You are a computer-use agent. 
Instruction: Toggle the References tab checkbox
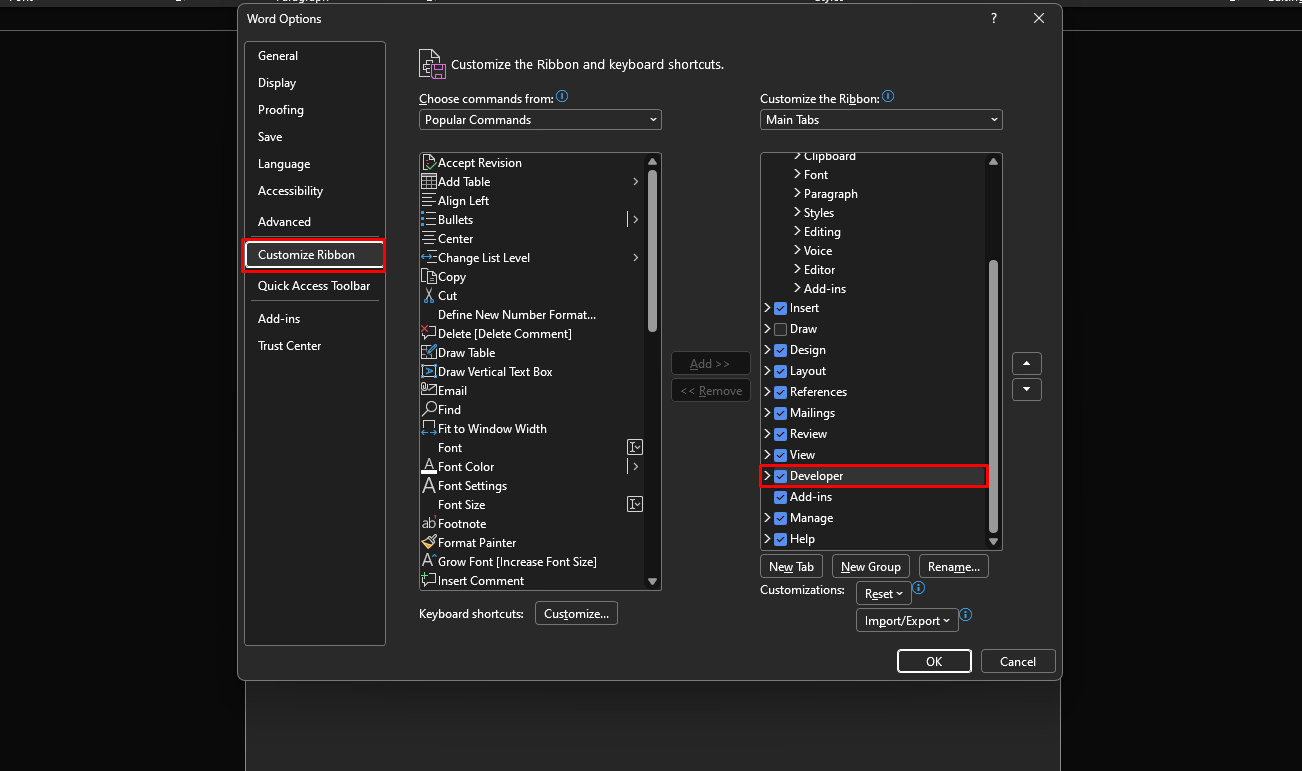(x=781, y=392)
